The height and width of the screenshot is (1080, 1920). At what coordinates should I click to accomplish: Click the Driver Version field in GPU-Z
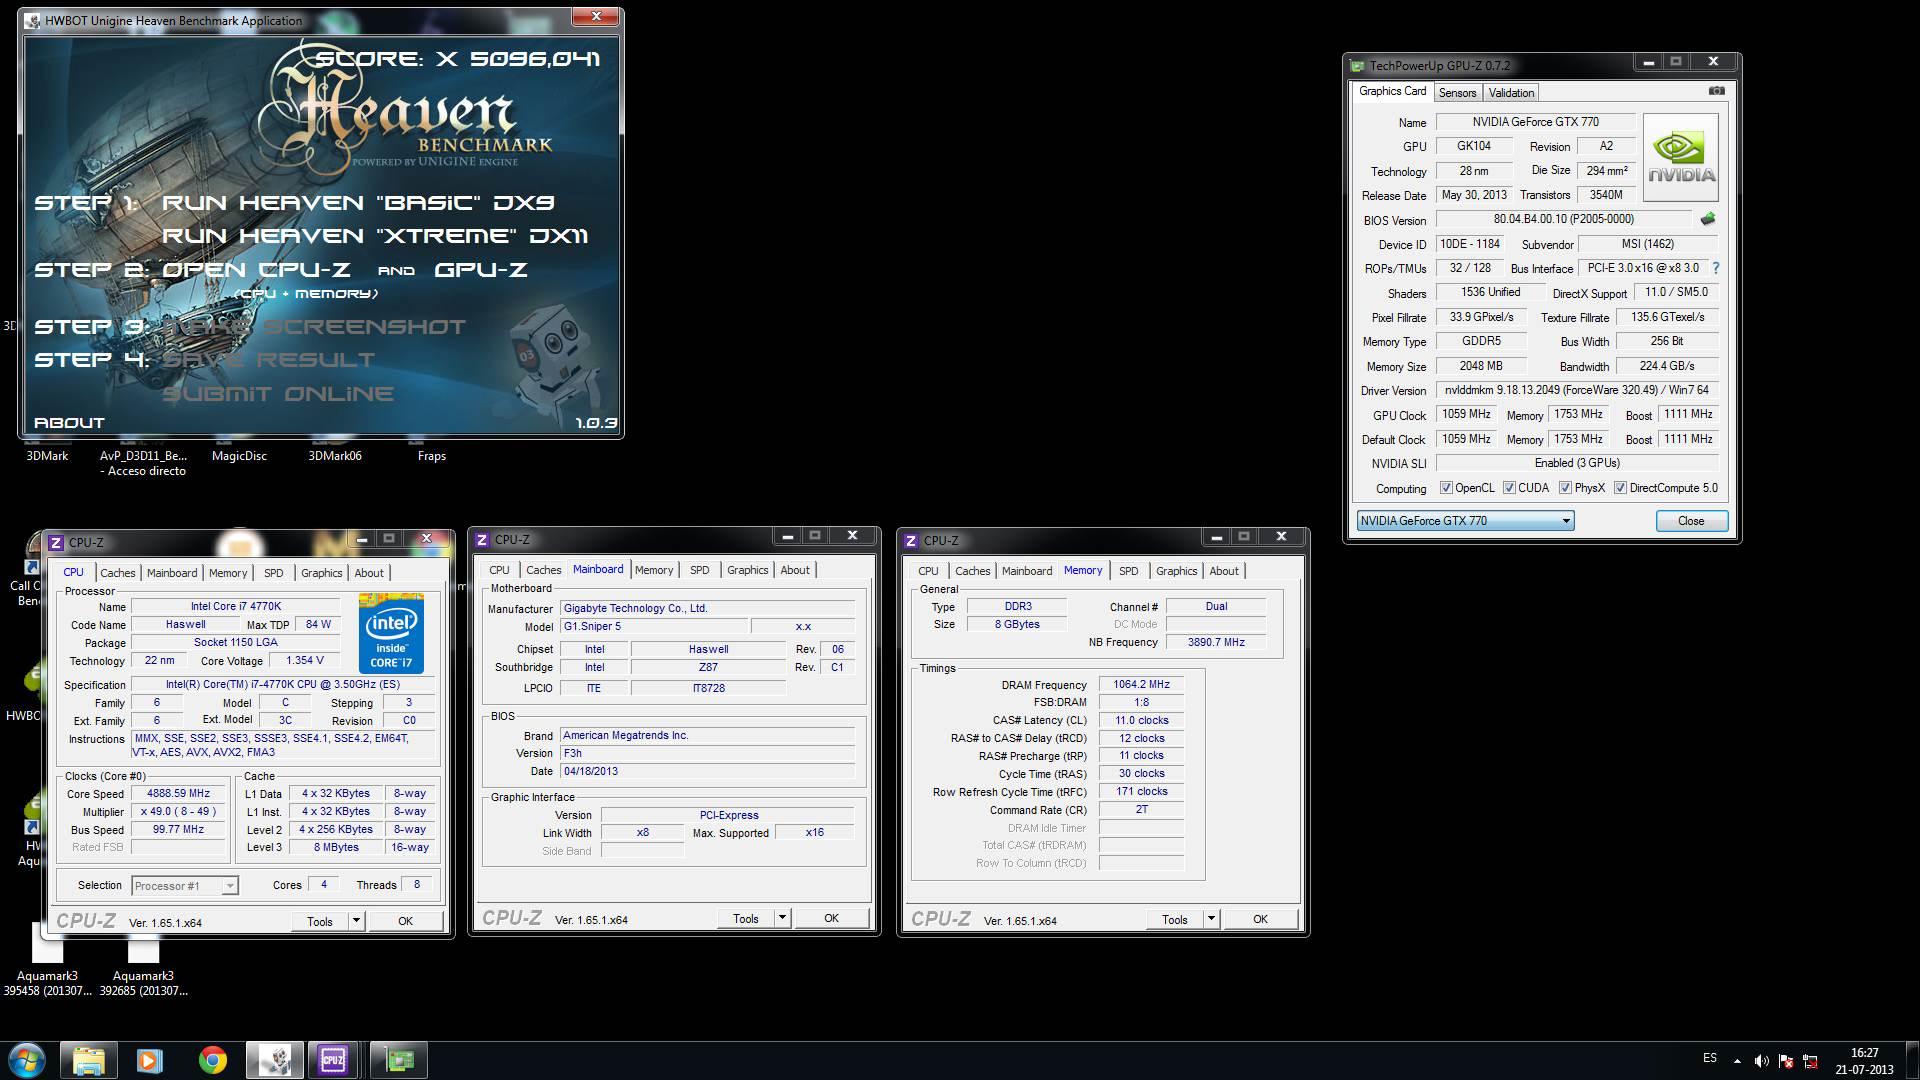tap(1576, 390)
